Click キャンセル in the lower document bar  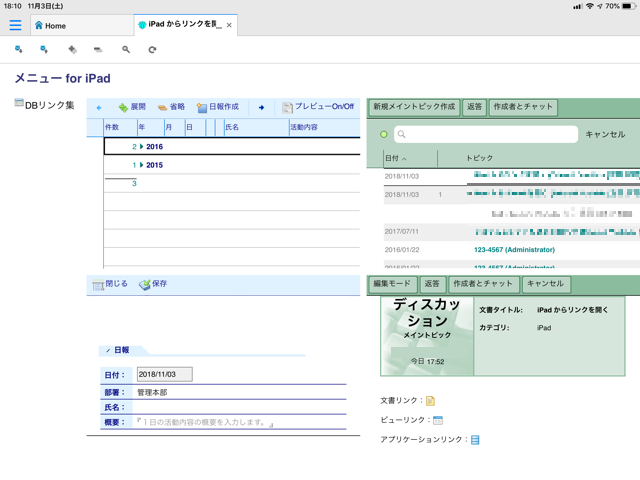point(546,284)
